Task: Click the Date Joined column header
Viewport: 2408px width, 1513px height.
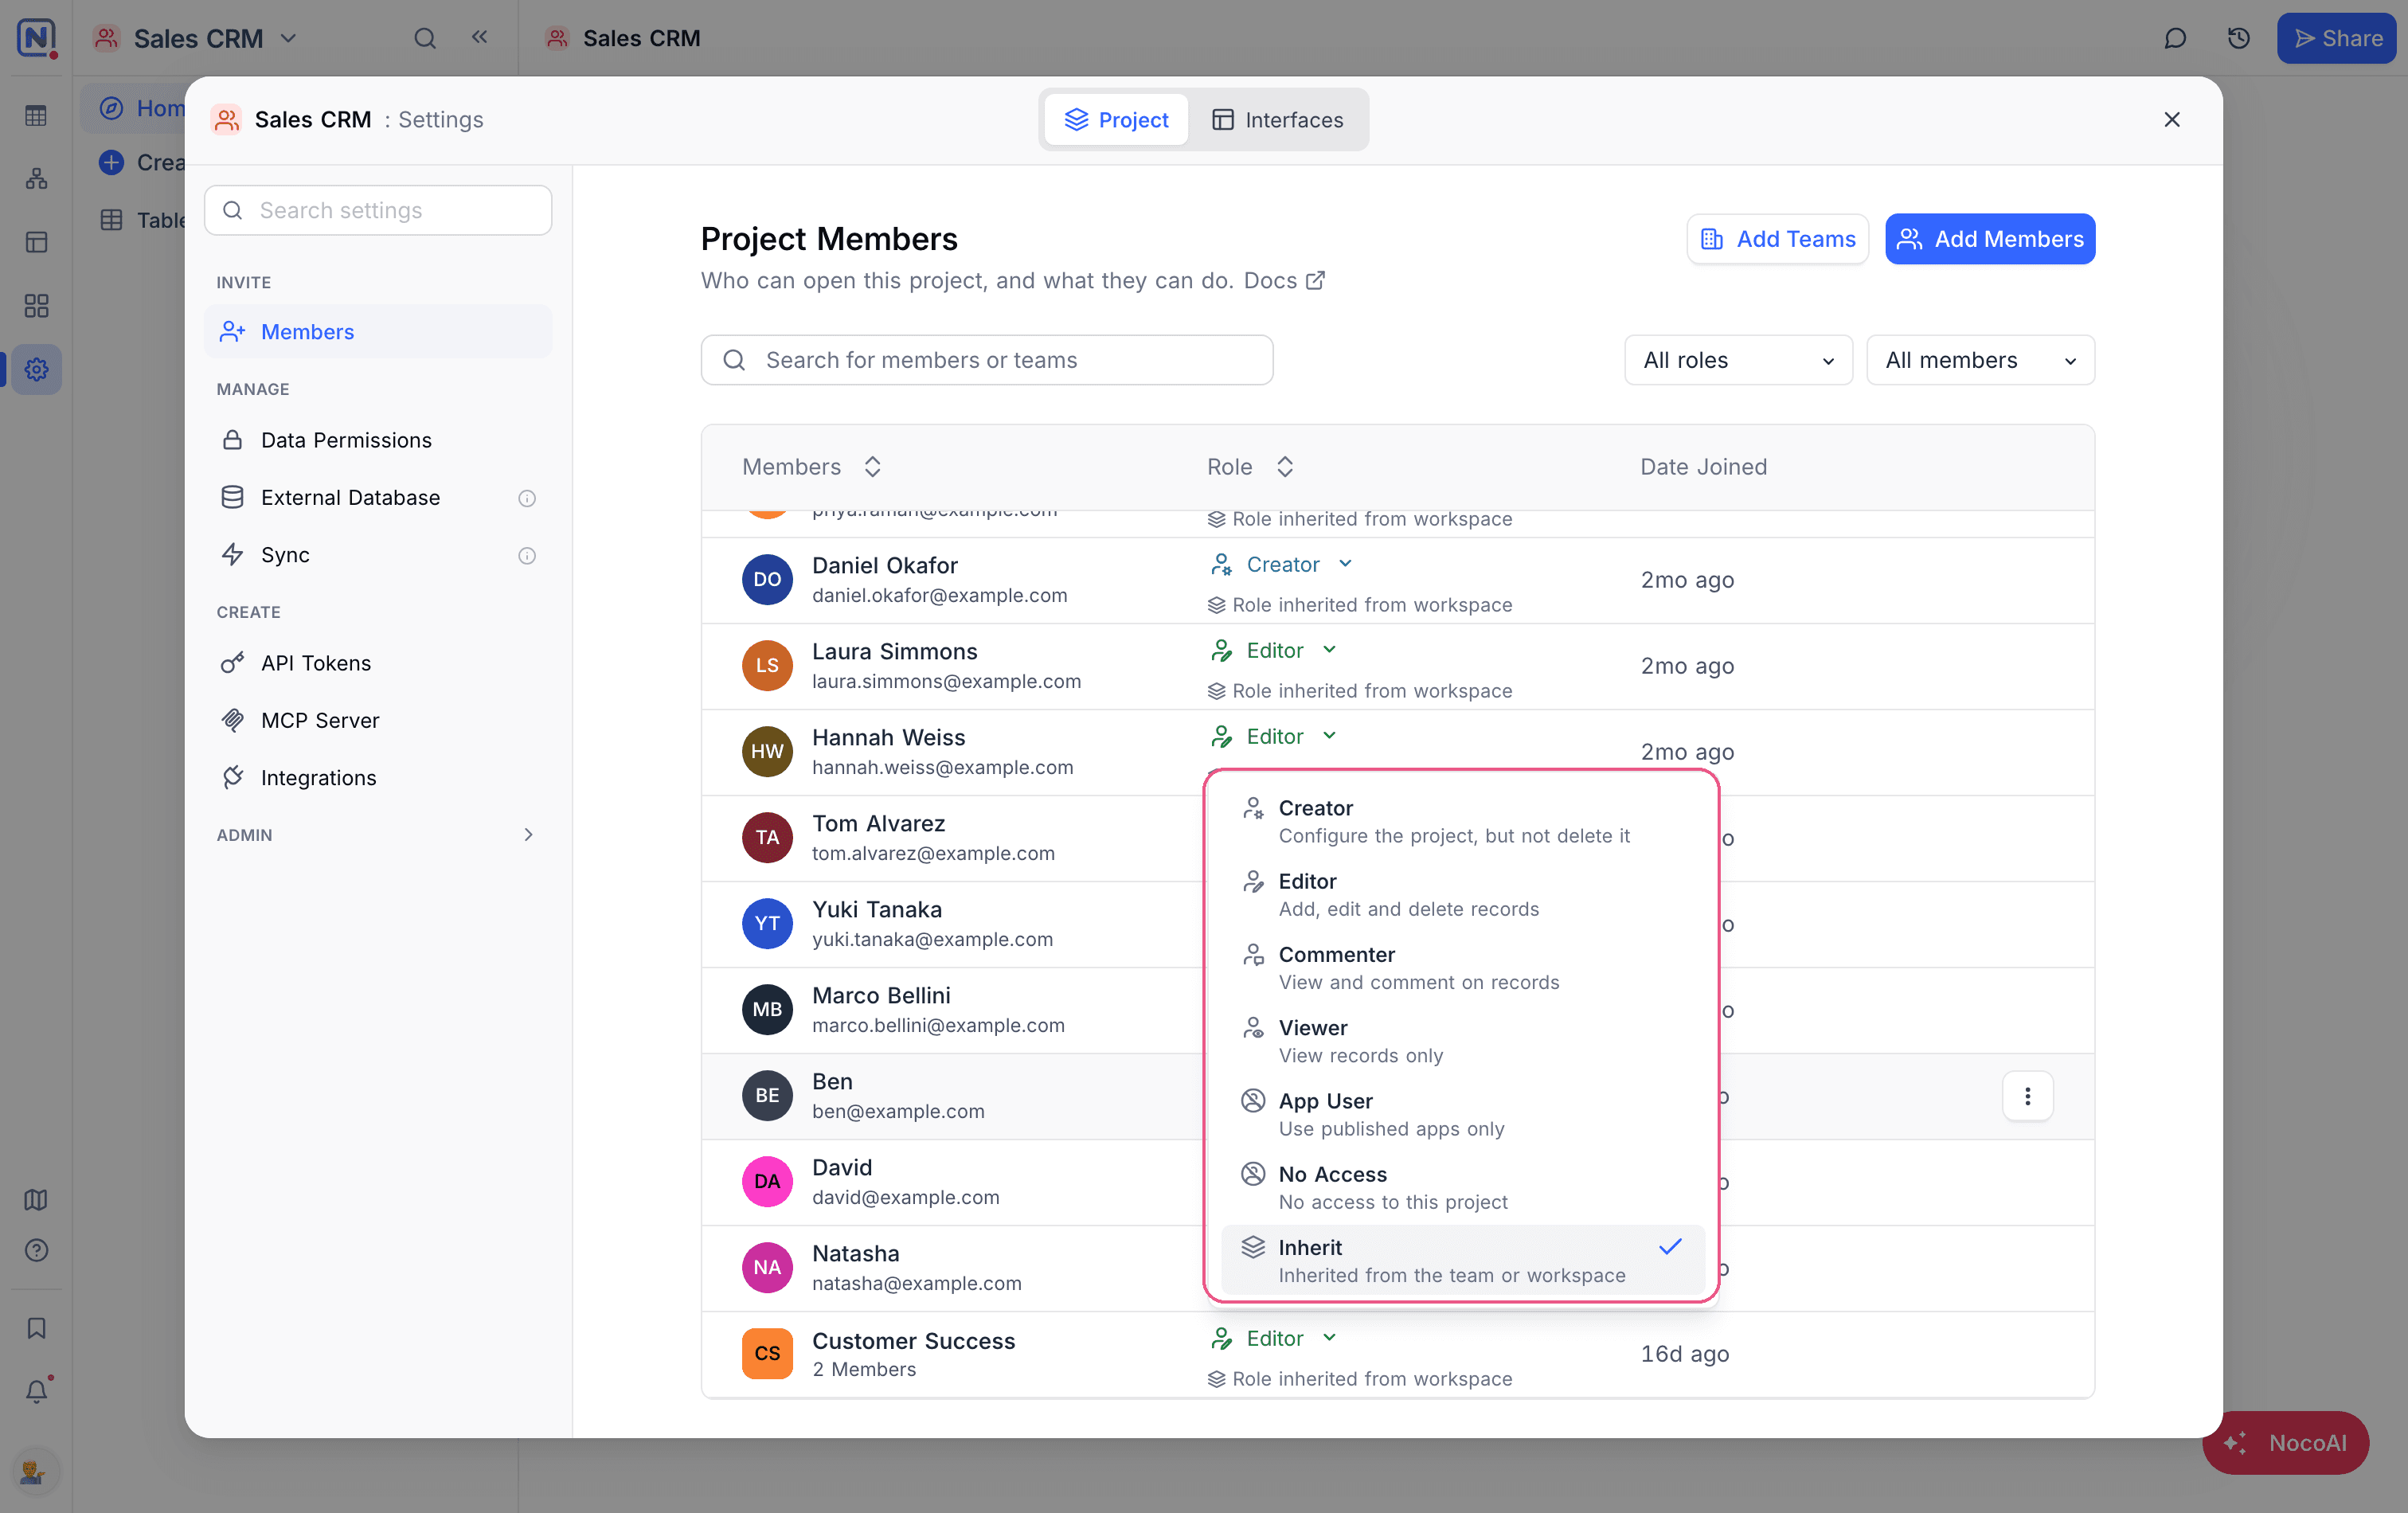Action: pos(1703,467)
